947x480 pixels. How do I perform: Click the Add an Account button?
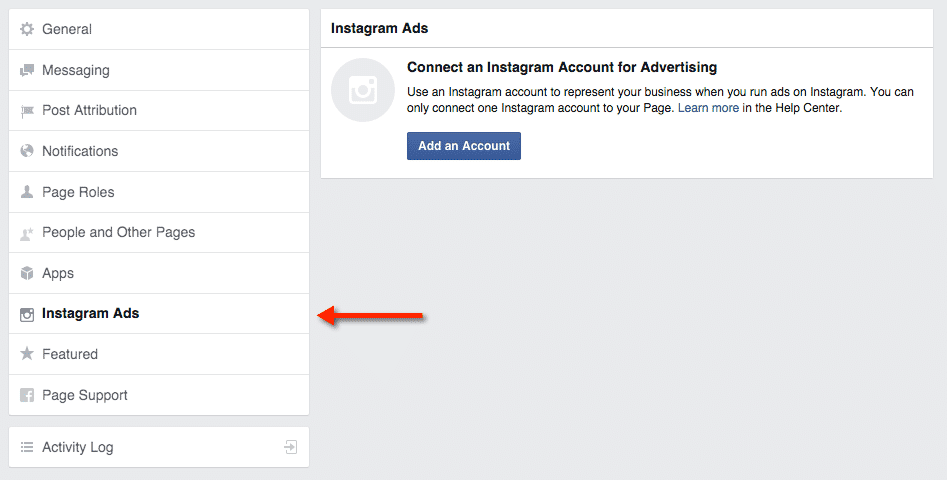(x=464, y=146)
